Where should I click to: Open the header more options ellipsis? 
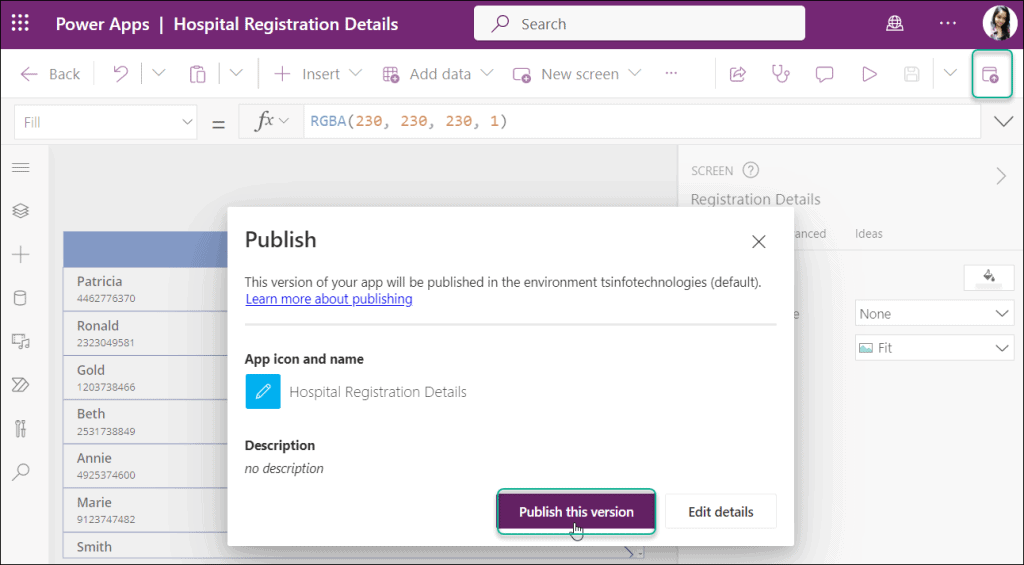(x=948, y=24)
